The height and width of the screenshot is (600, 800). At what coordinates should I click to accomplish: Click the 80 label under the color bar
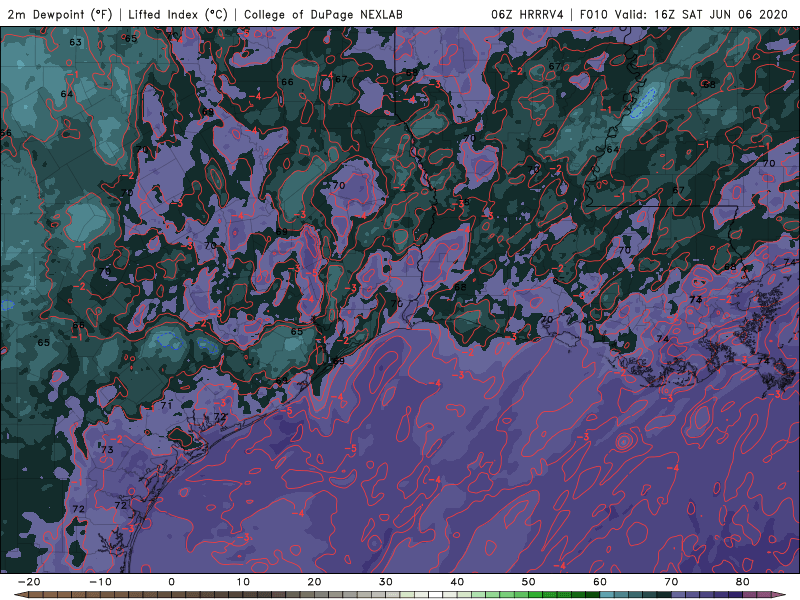click(x=743, y=582)
